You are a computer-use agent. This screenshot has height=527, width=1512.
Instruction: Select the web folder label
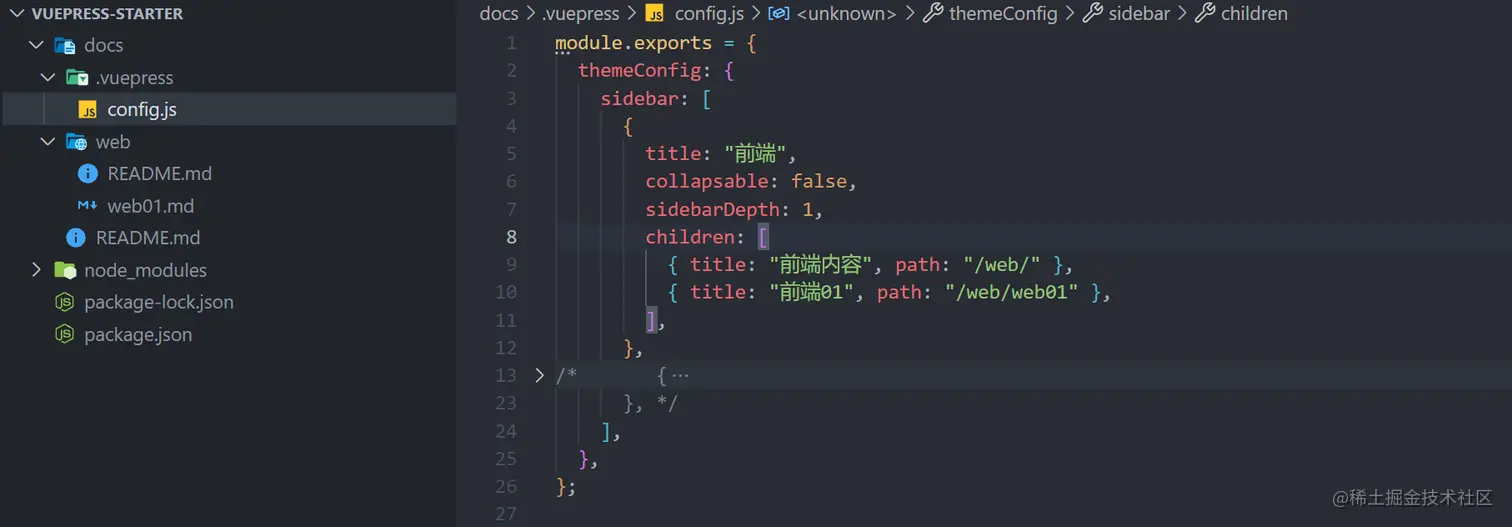pyautogui.click(x=113, y=141)
